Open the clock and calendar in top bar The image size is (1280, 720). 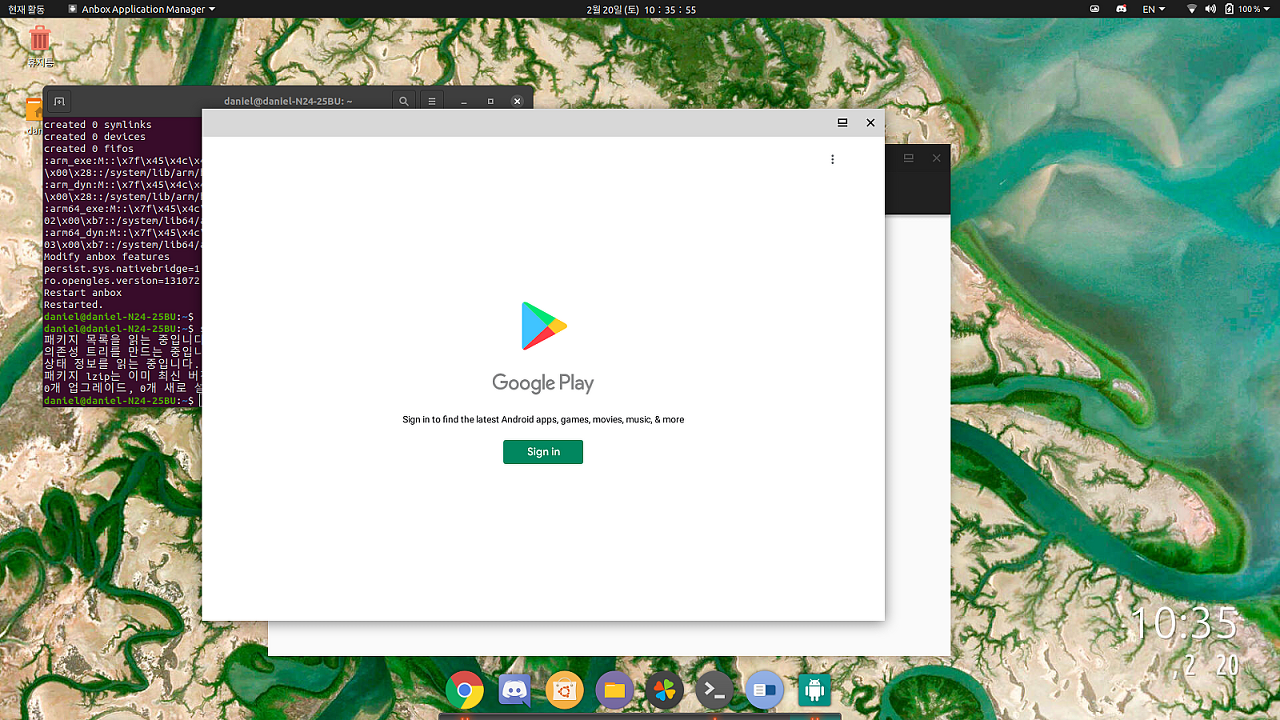click(641, 9)
